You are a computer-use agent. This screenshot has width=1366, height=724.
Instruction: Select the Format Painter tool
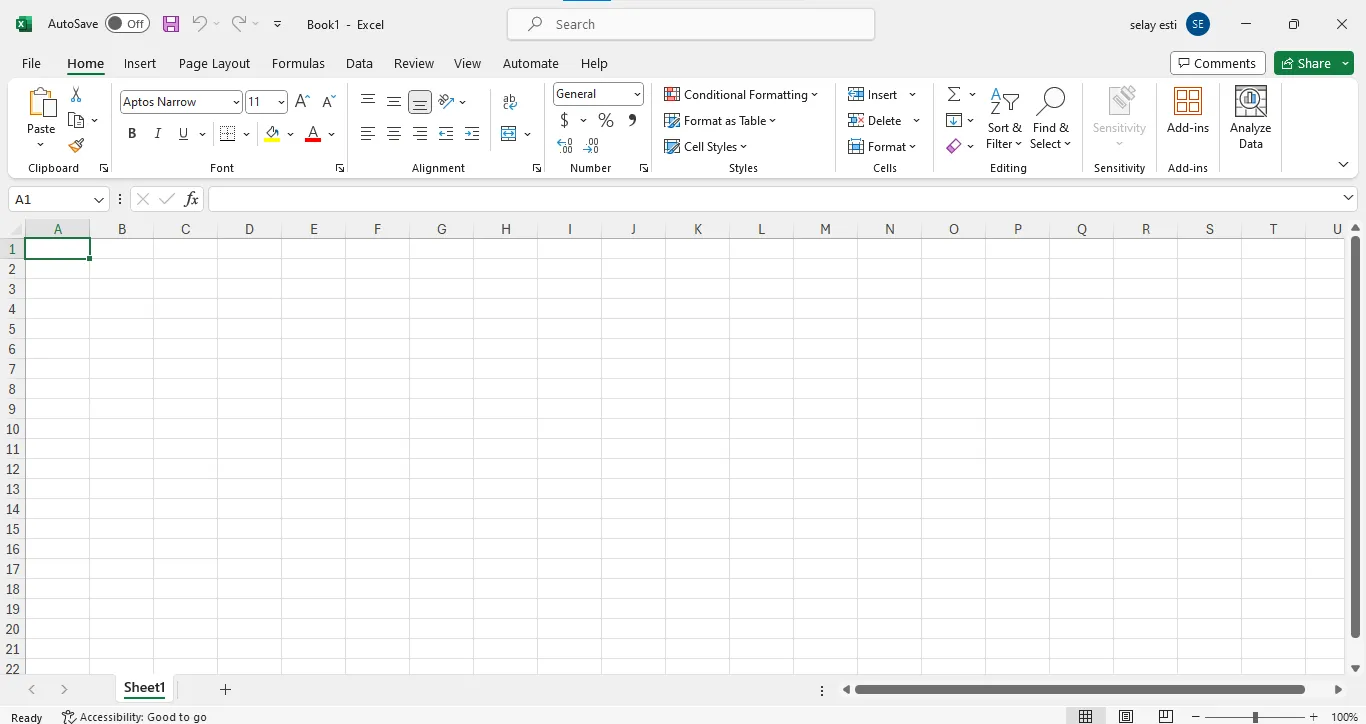pyautogui.click(x=76, y=145)
